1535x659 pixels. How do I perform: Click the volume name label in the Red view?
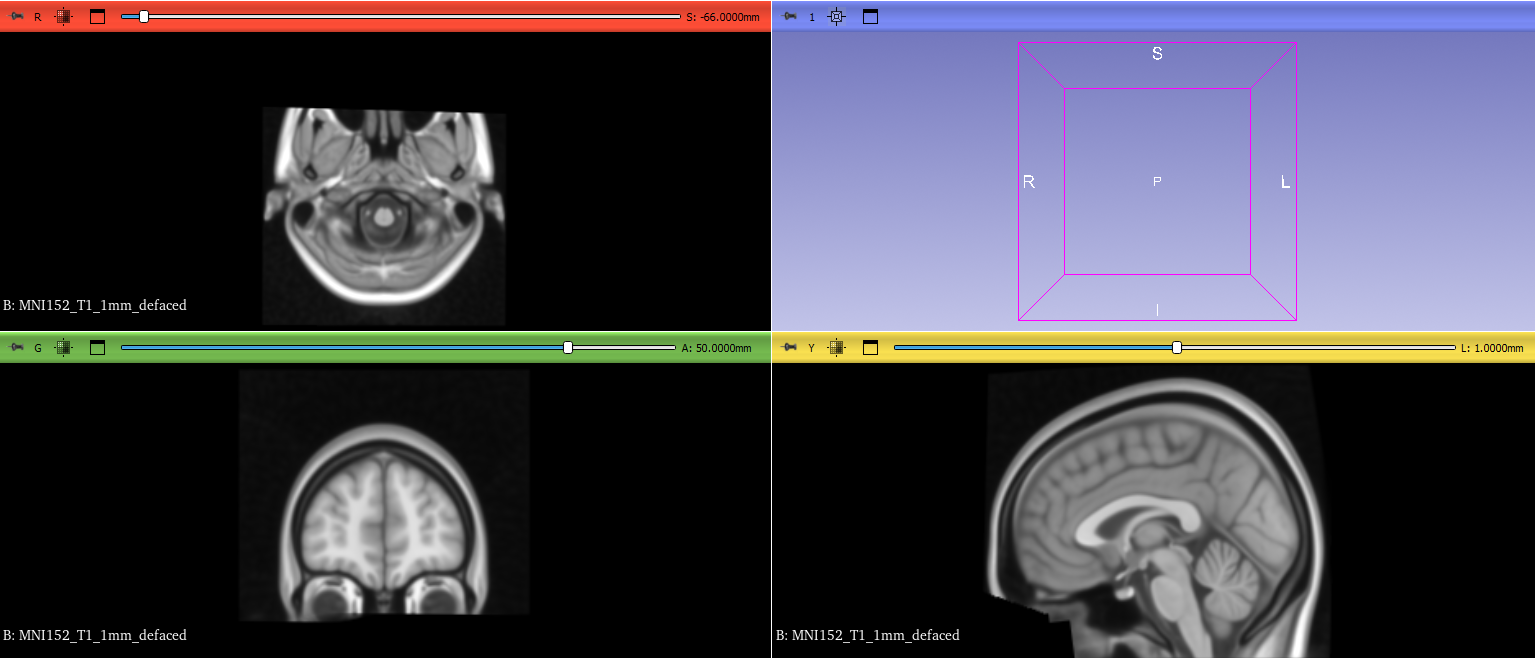(x=95, y=305)
